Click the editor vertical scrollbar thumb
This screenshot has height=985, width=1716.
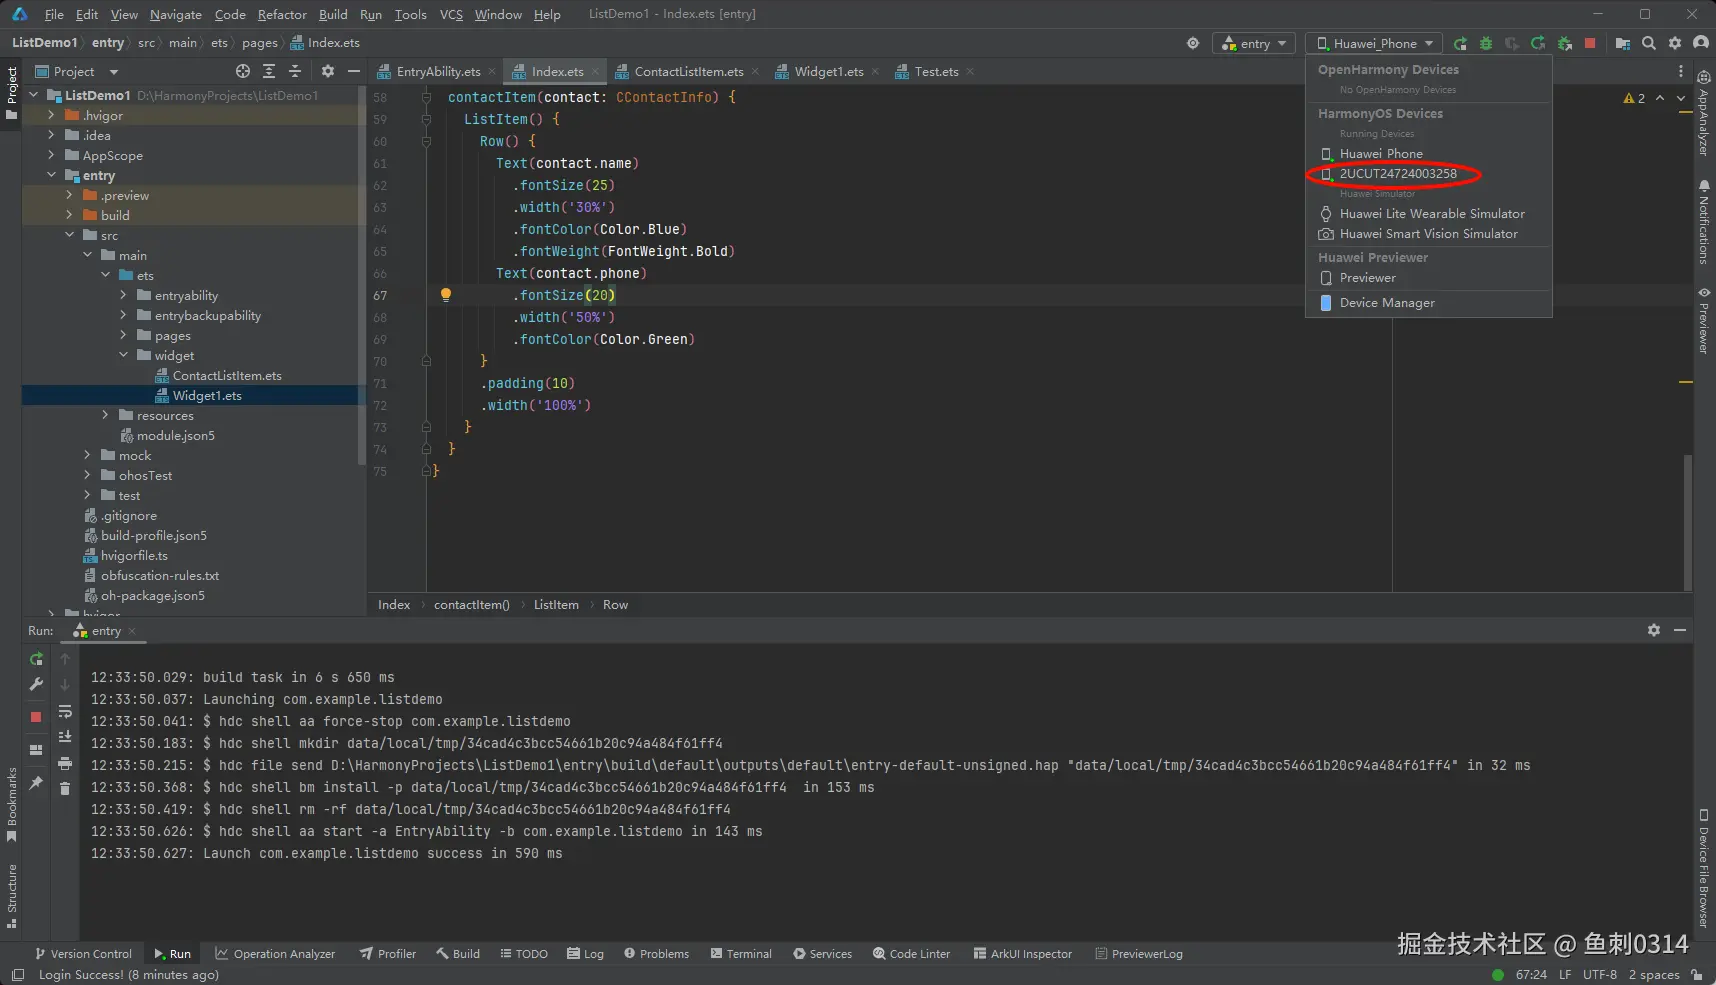pos(1688,520)
